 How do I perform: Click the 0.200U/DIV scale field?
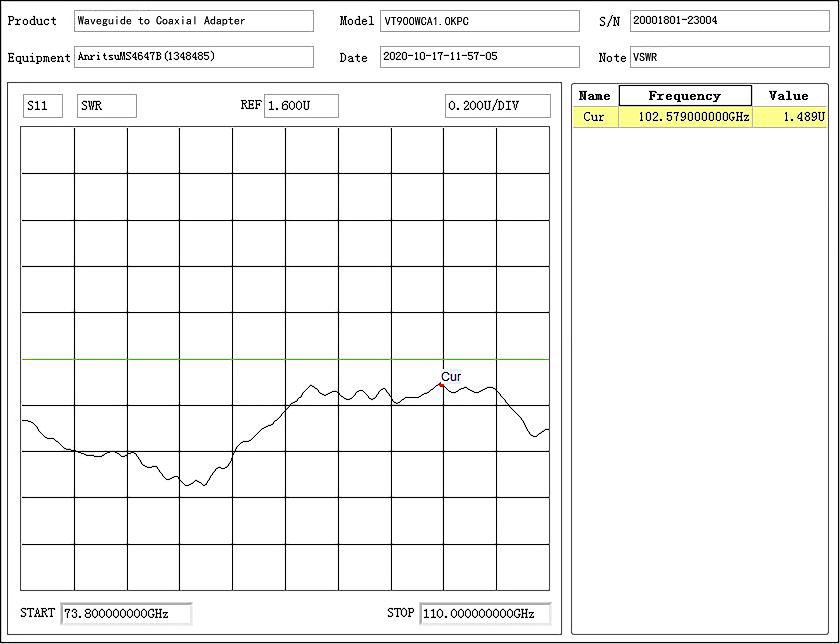[498, 106]
